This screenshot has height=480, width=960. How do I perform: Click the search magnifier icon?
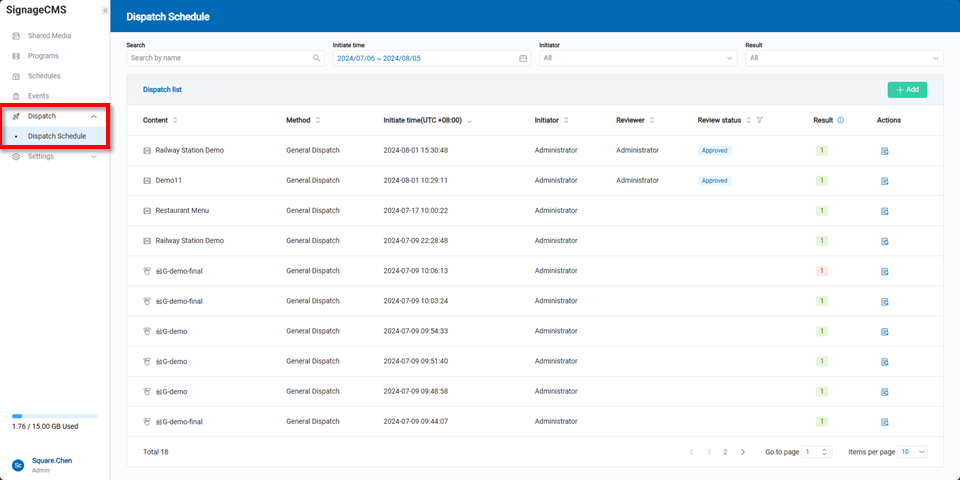click(317, 59)
